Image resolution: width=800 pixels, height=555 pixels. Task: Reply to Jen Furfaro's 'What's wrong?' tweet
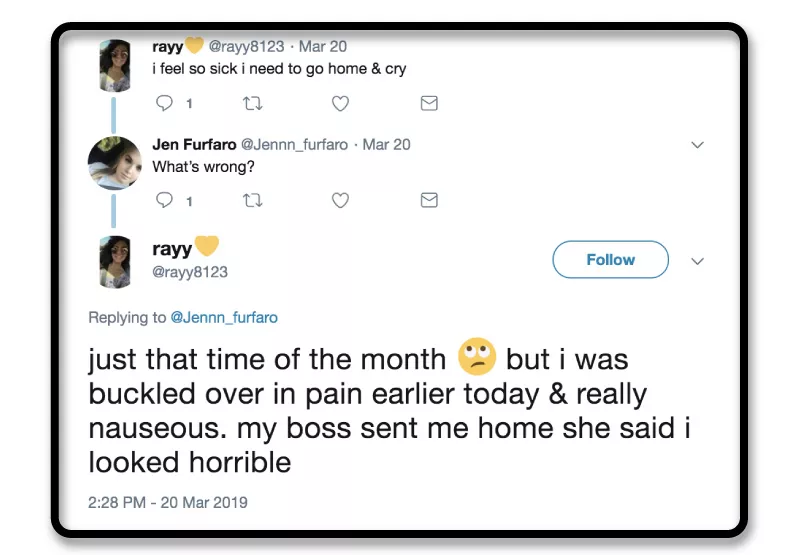point(166,200)
